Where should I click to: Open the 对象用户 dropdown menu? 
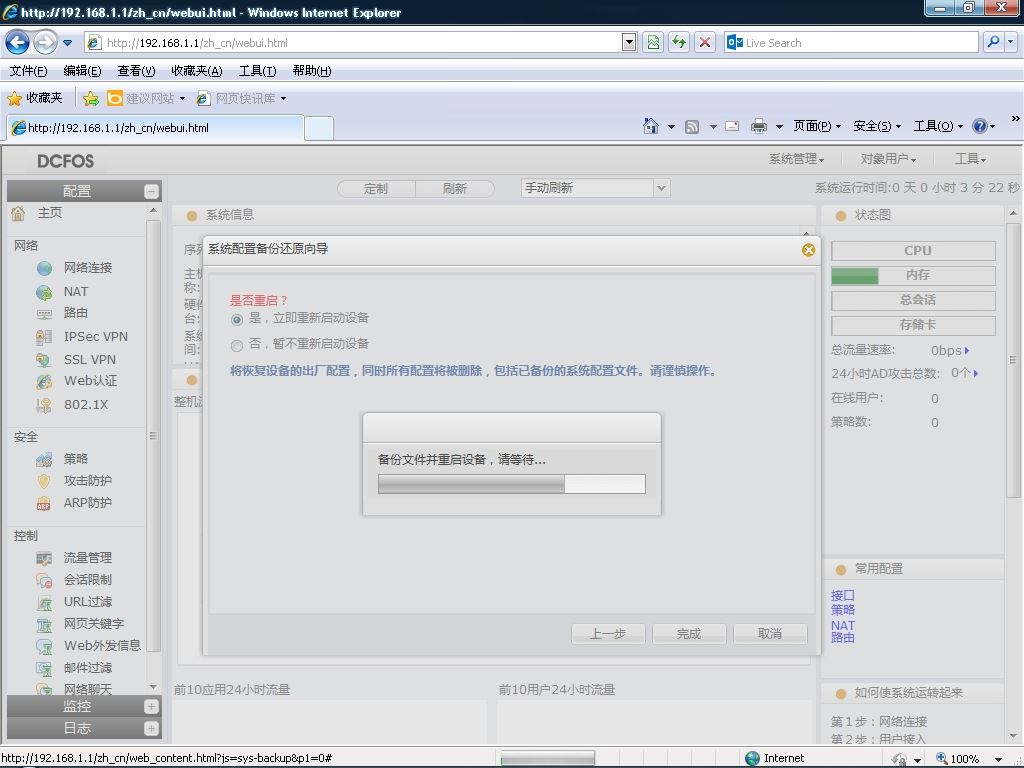[888, 159]
